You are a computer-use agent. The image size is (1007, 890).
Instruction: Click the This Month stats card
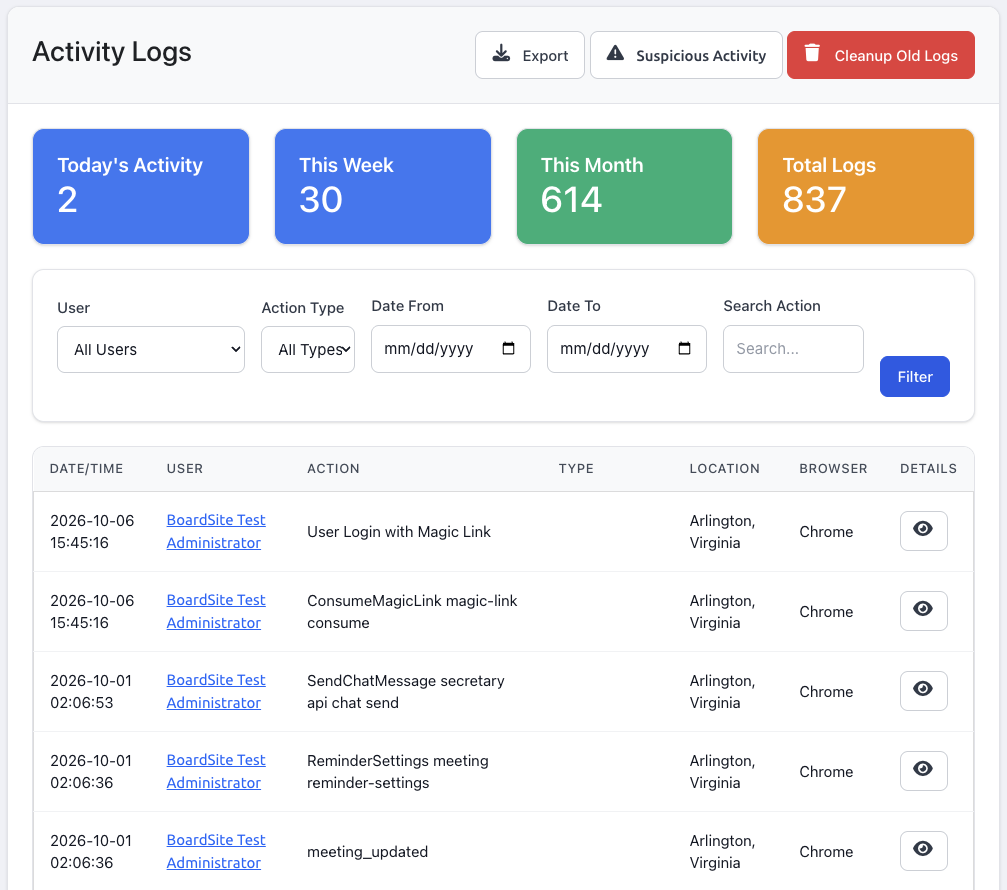(624, 186)
